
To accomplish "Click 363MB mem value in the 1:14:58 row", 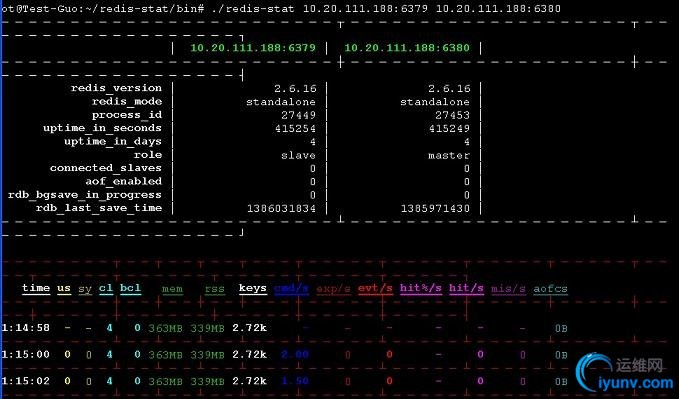I will point(165,328).
